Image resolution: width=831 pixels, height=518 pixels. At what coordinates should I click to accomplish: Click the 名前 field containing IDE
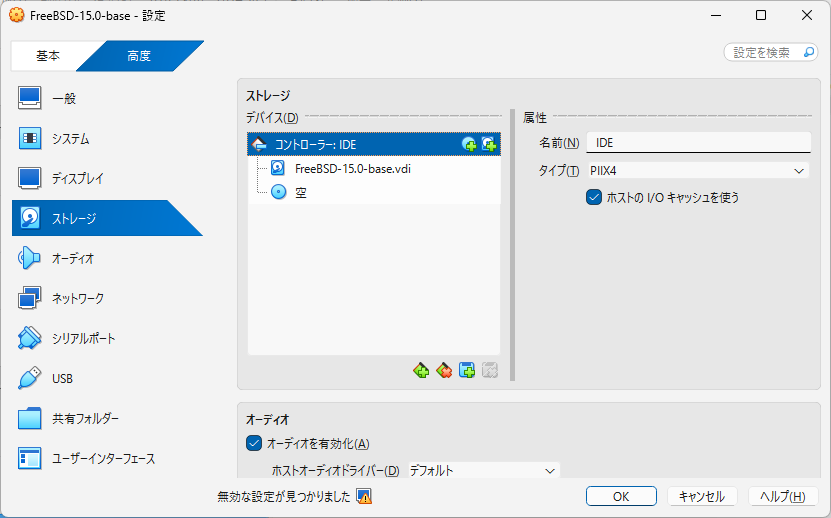tap(699, 143)
